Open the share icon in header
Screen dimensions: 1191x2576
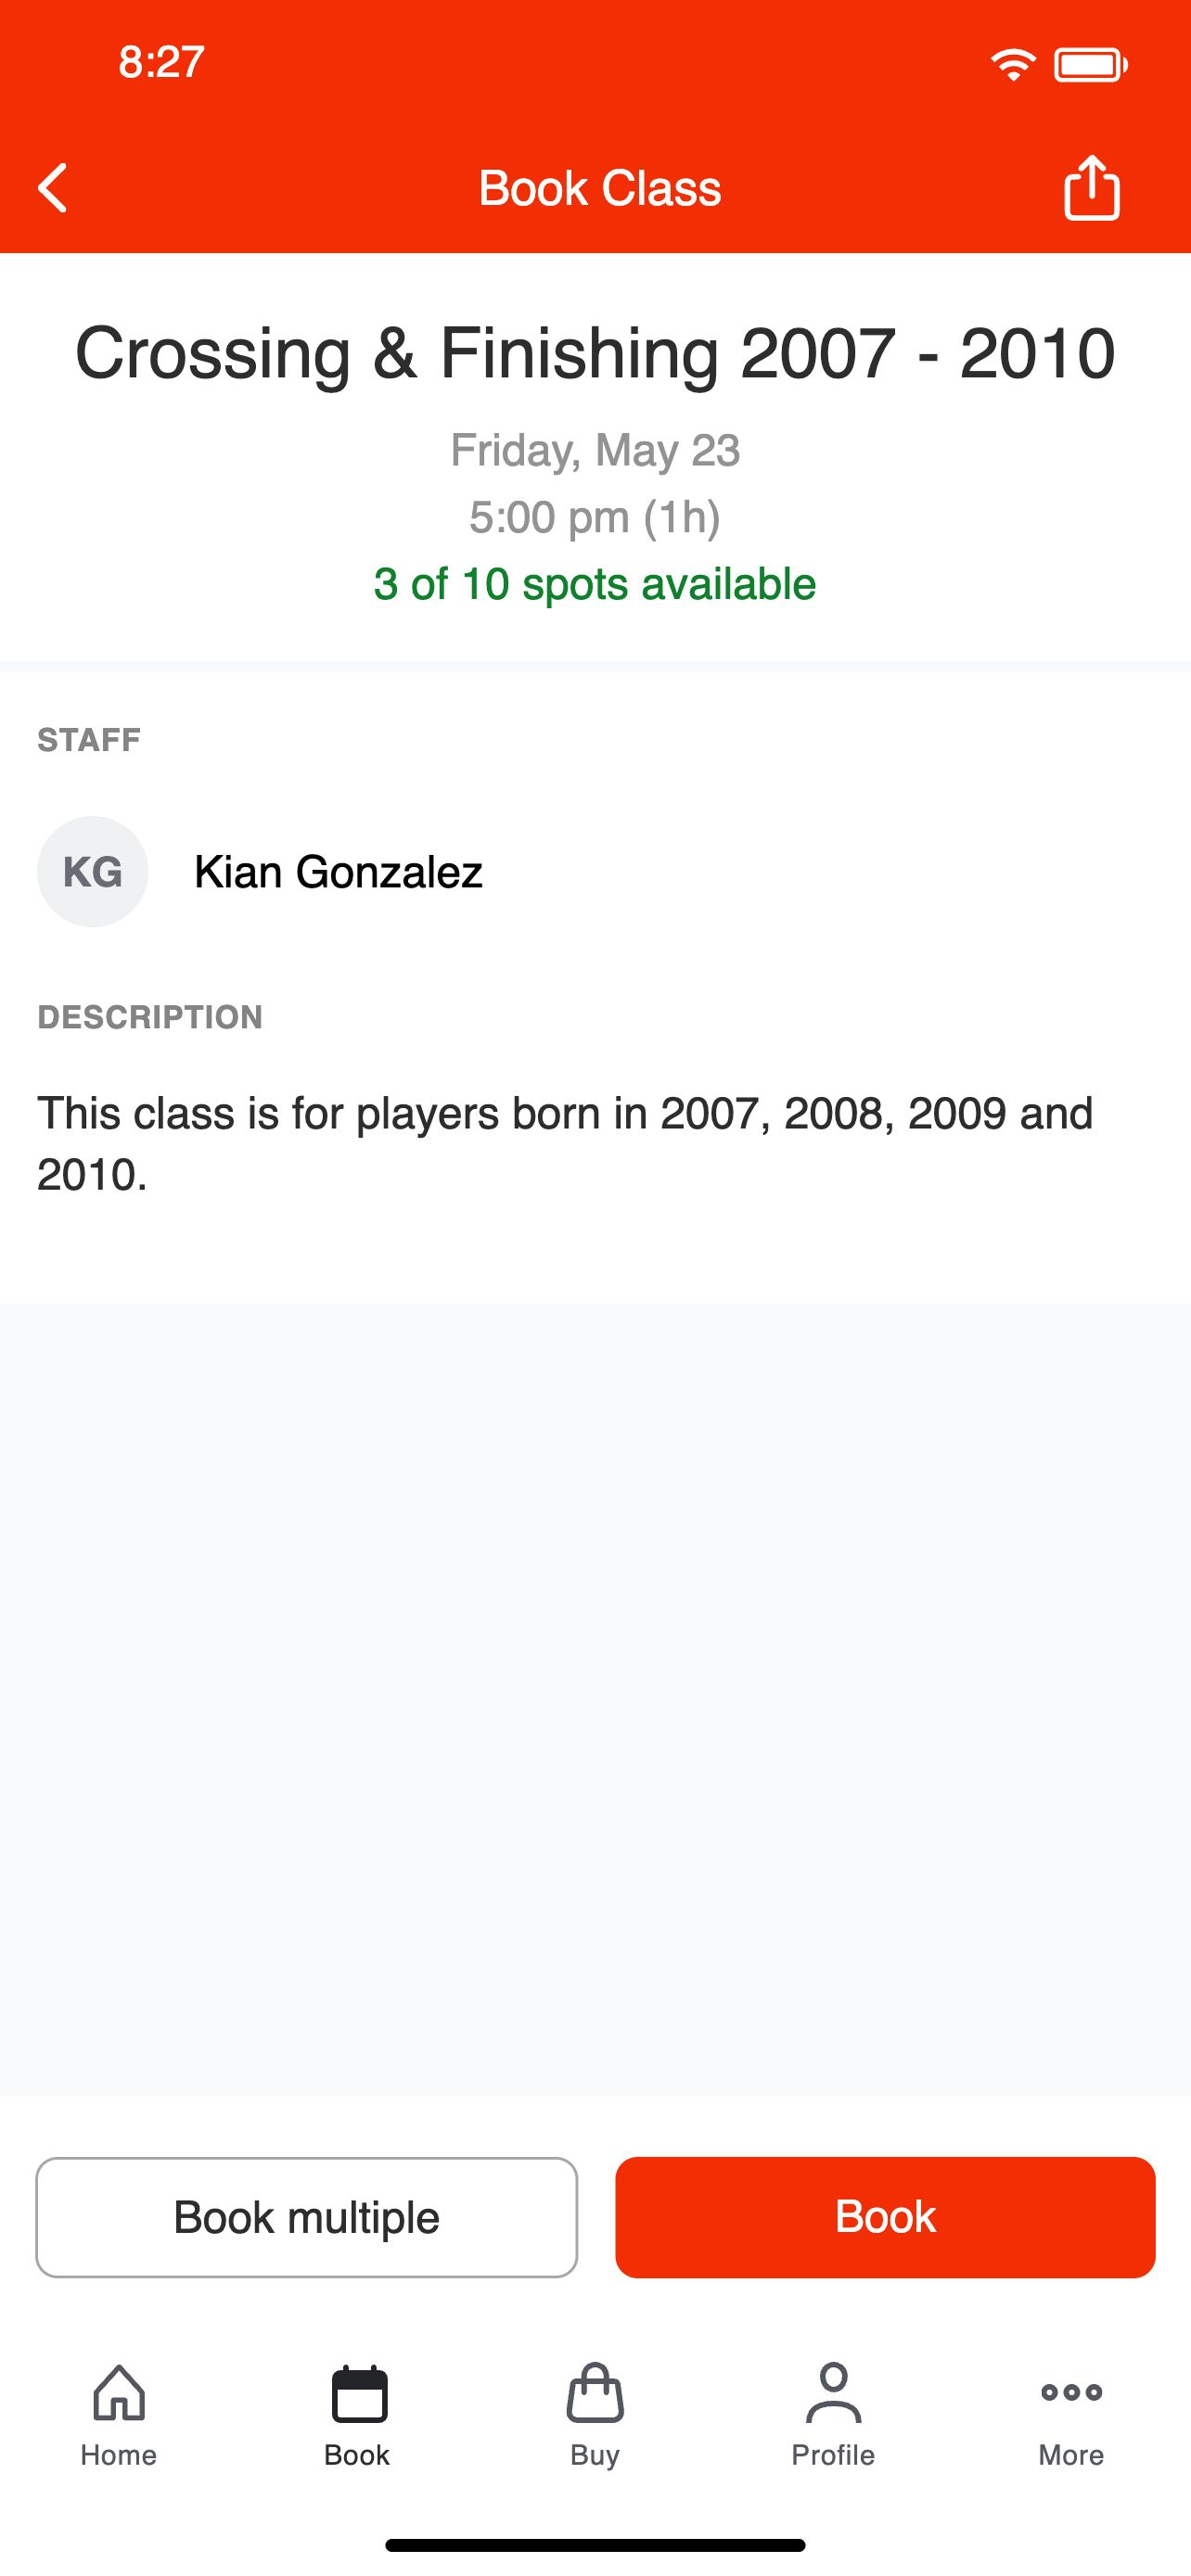coord(1091,187)
